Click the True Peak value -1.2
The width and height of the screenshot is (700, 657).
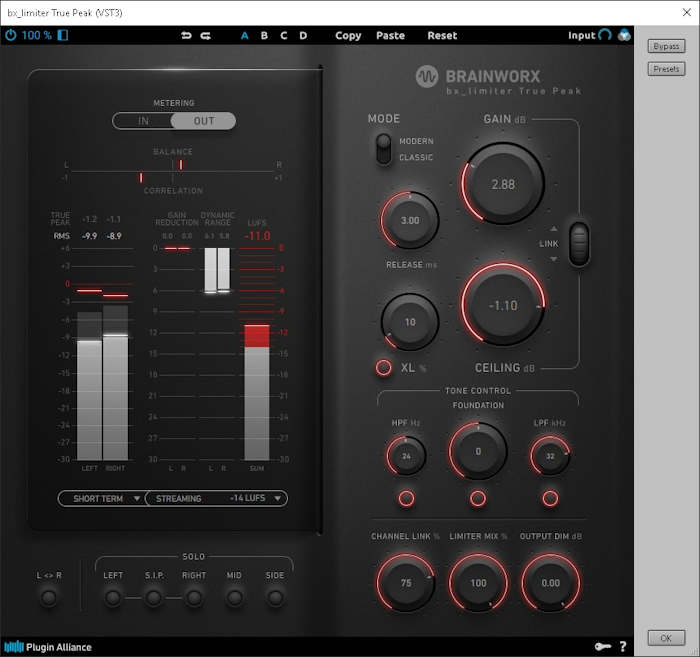coord(90,219)
